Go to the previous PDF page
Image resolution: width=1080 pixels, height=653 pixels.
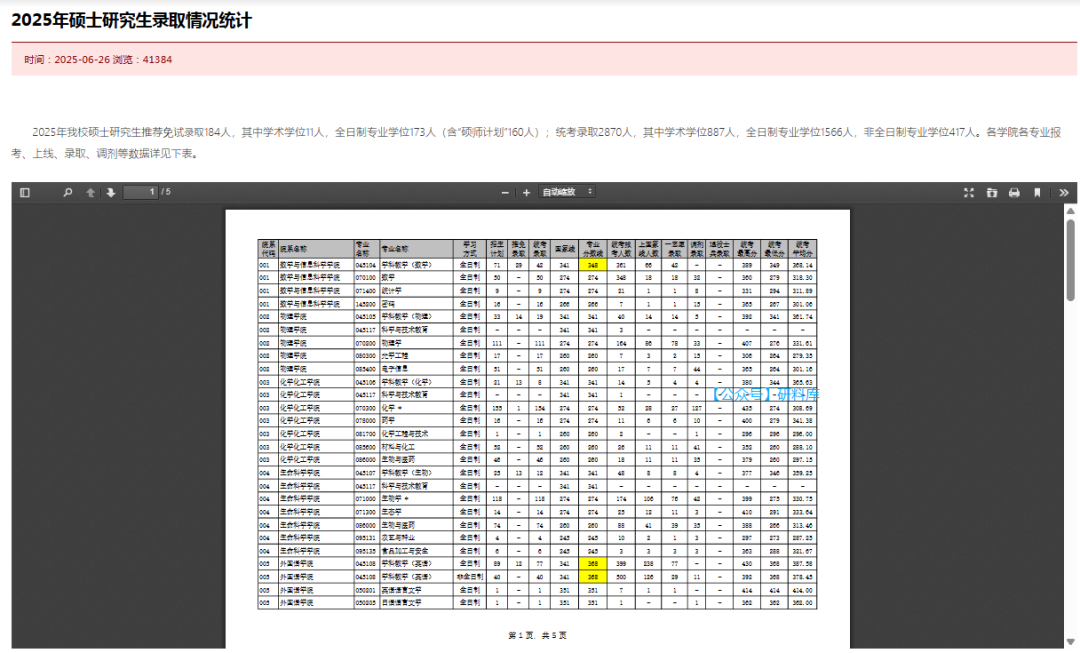(90, 192)
